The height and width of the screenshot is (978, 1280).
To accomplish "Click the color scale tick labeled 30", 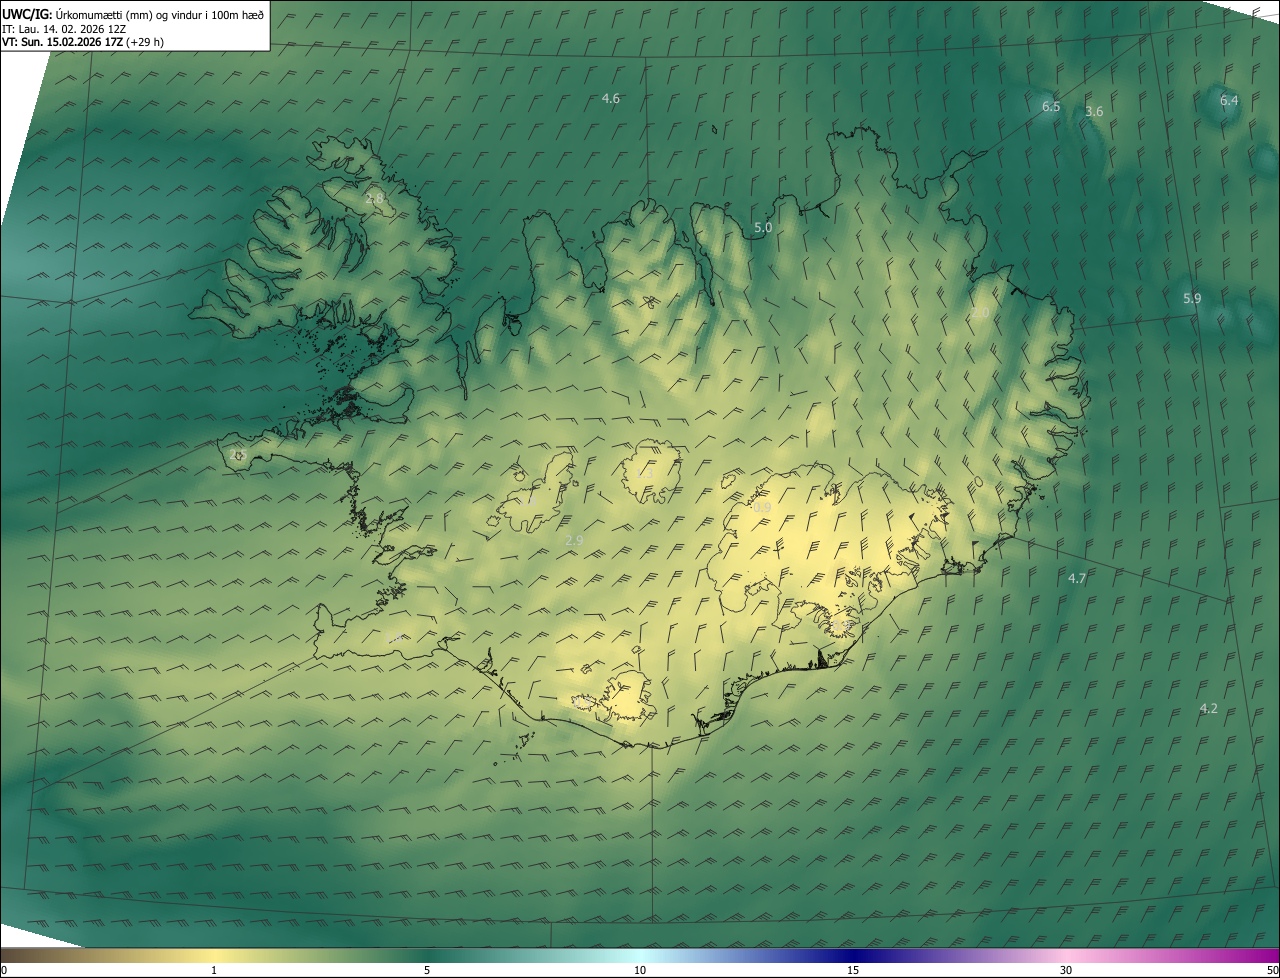I will coord(1066,970).
